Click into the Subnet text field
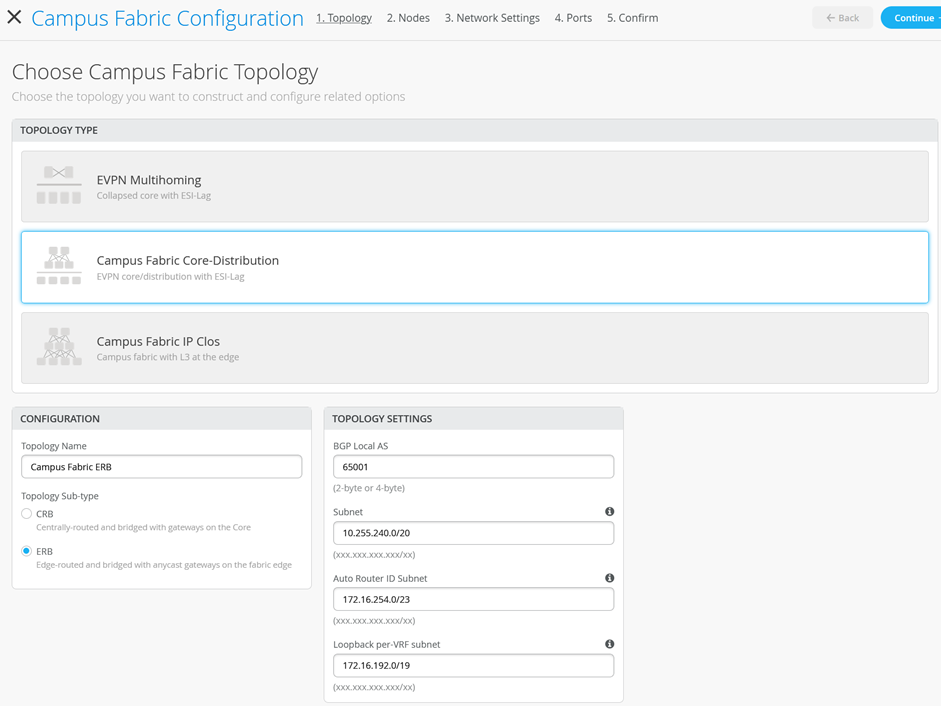 [x=473, y=533]
